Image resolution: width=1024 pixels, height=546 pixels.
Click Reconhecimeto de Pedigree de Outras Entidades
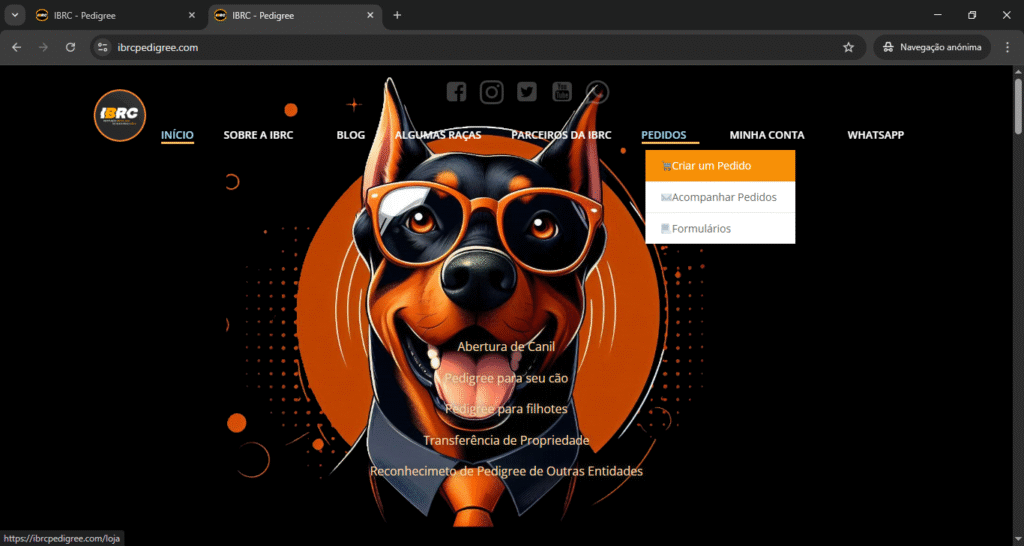[x=506, y=471]
